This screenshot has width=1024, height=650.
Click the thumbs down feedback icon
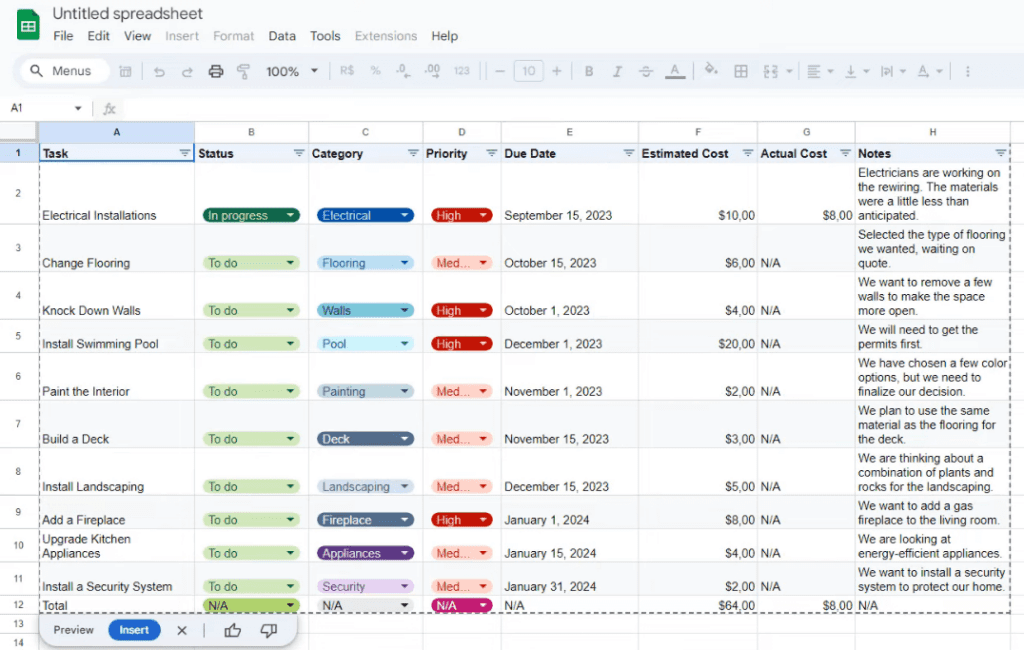click(x=268, y=630)
